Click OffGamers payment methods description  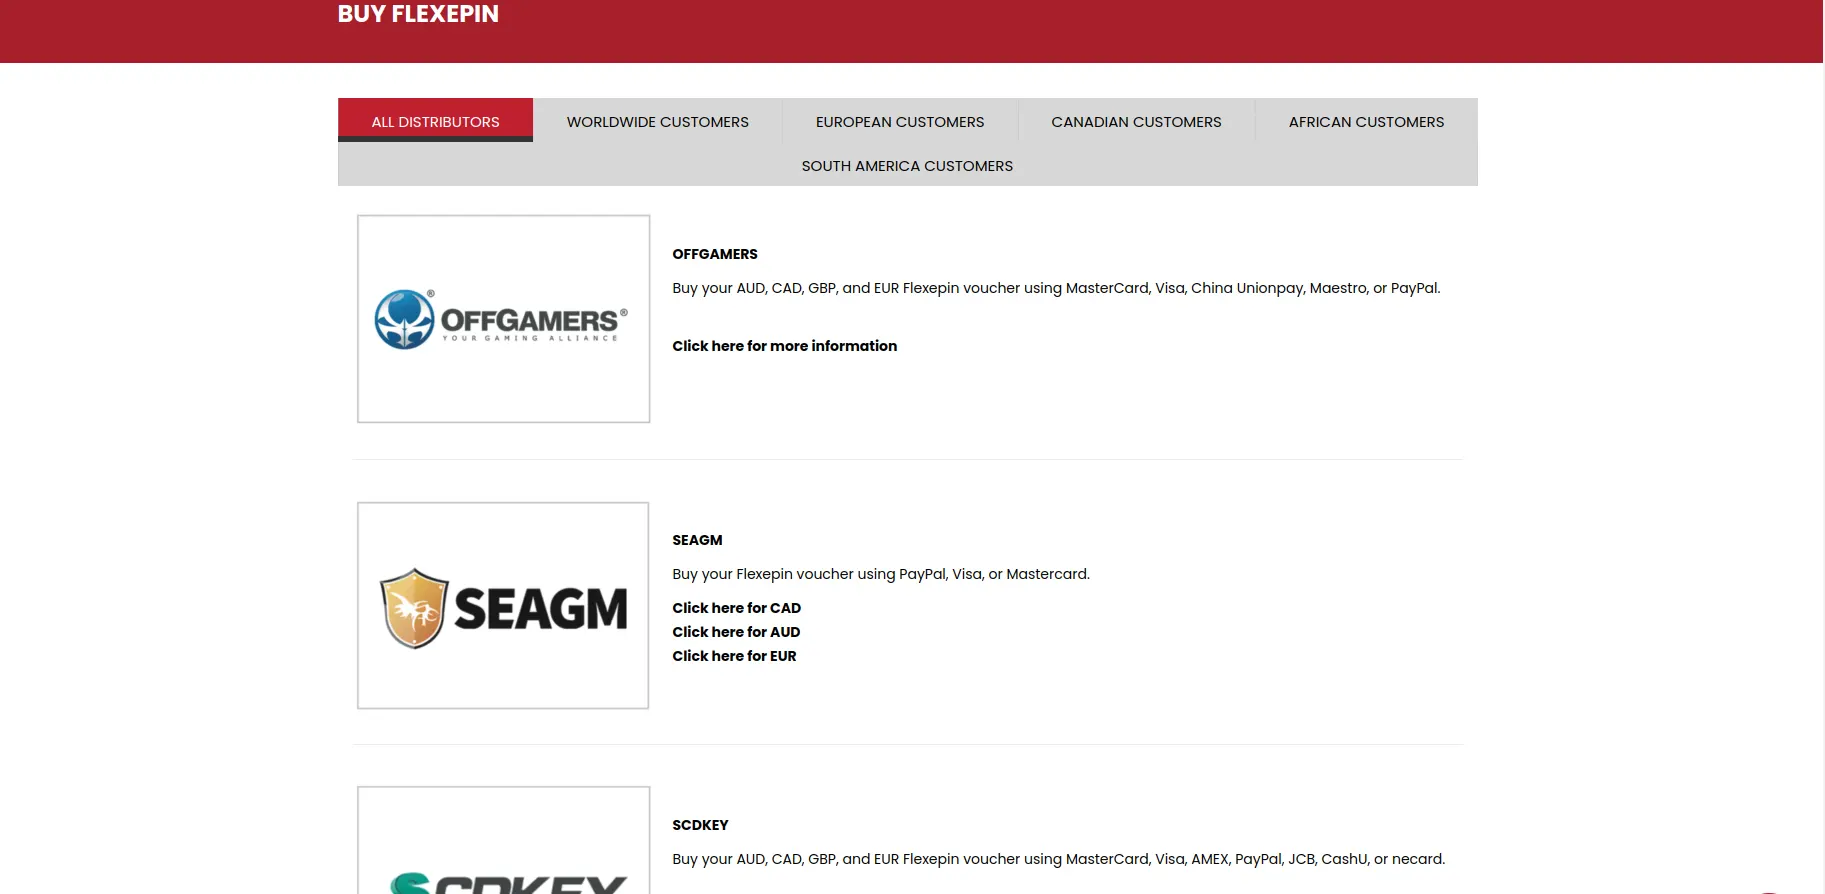[1056, 288]
